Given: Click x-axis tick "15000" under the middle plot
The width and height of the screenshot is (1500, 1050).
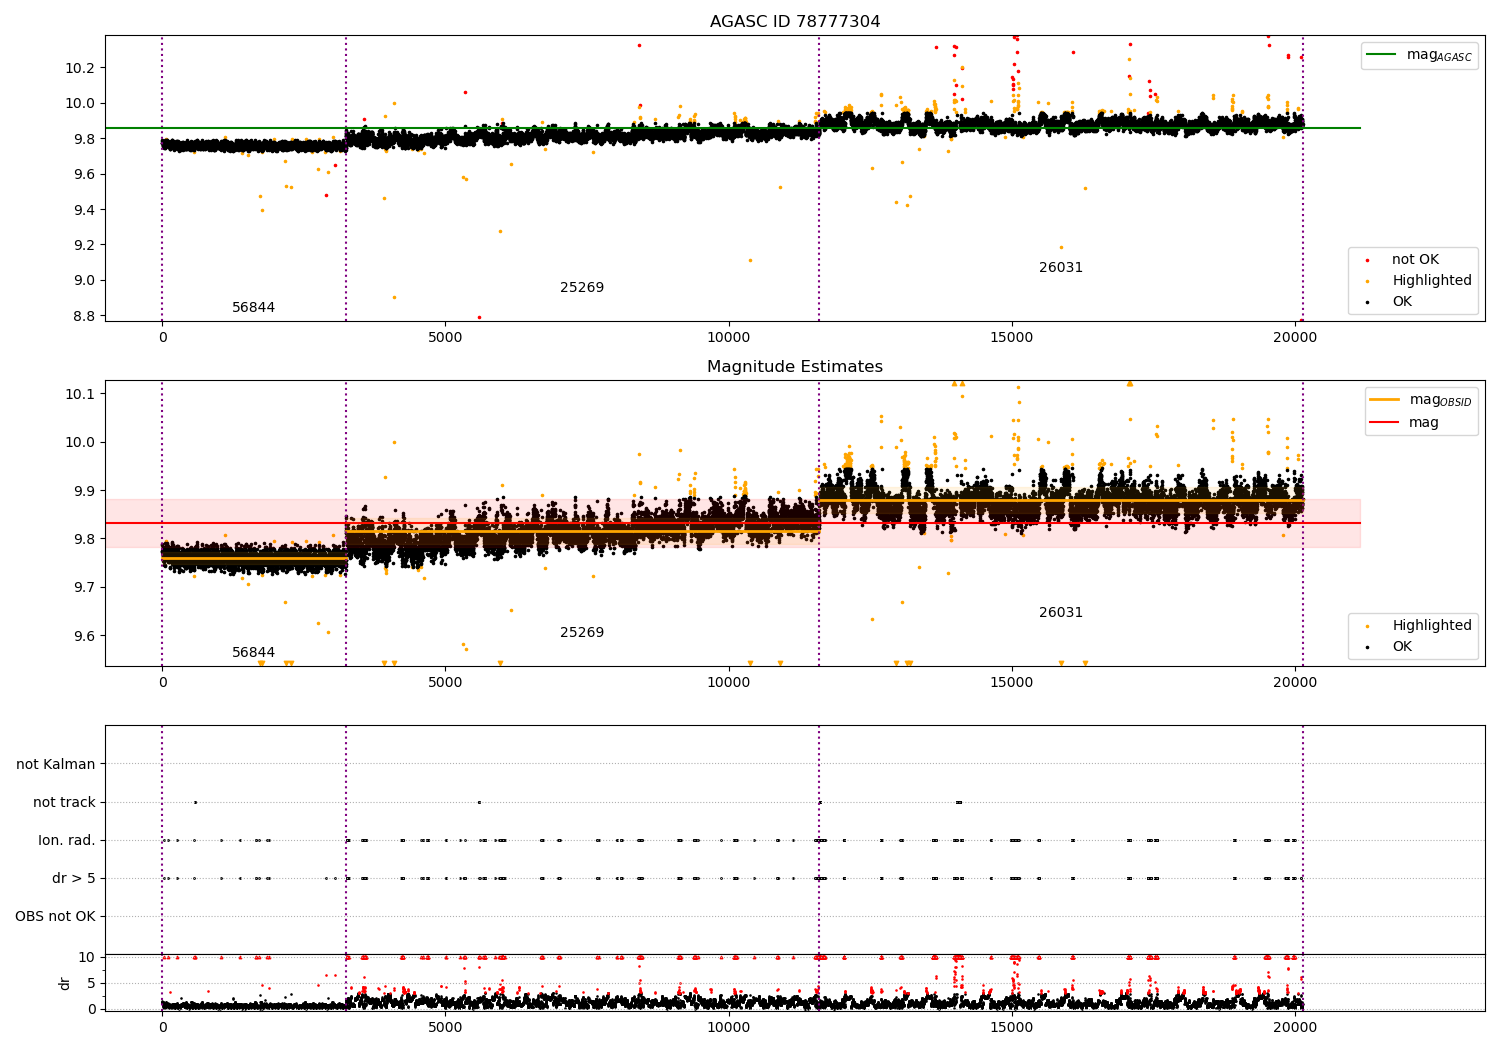Looking at the screenshot, I should (1012, 683).
